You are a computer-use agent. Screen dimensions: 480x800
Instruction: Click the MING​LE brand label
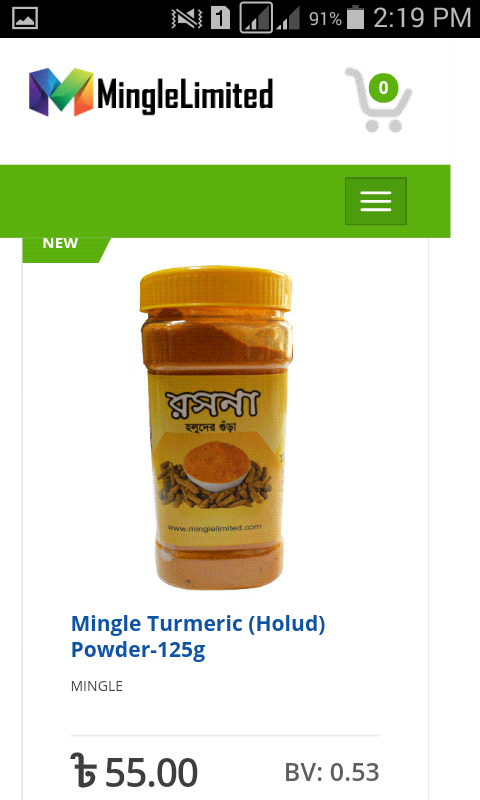(97, 686)
